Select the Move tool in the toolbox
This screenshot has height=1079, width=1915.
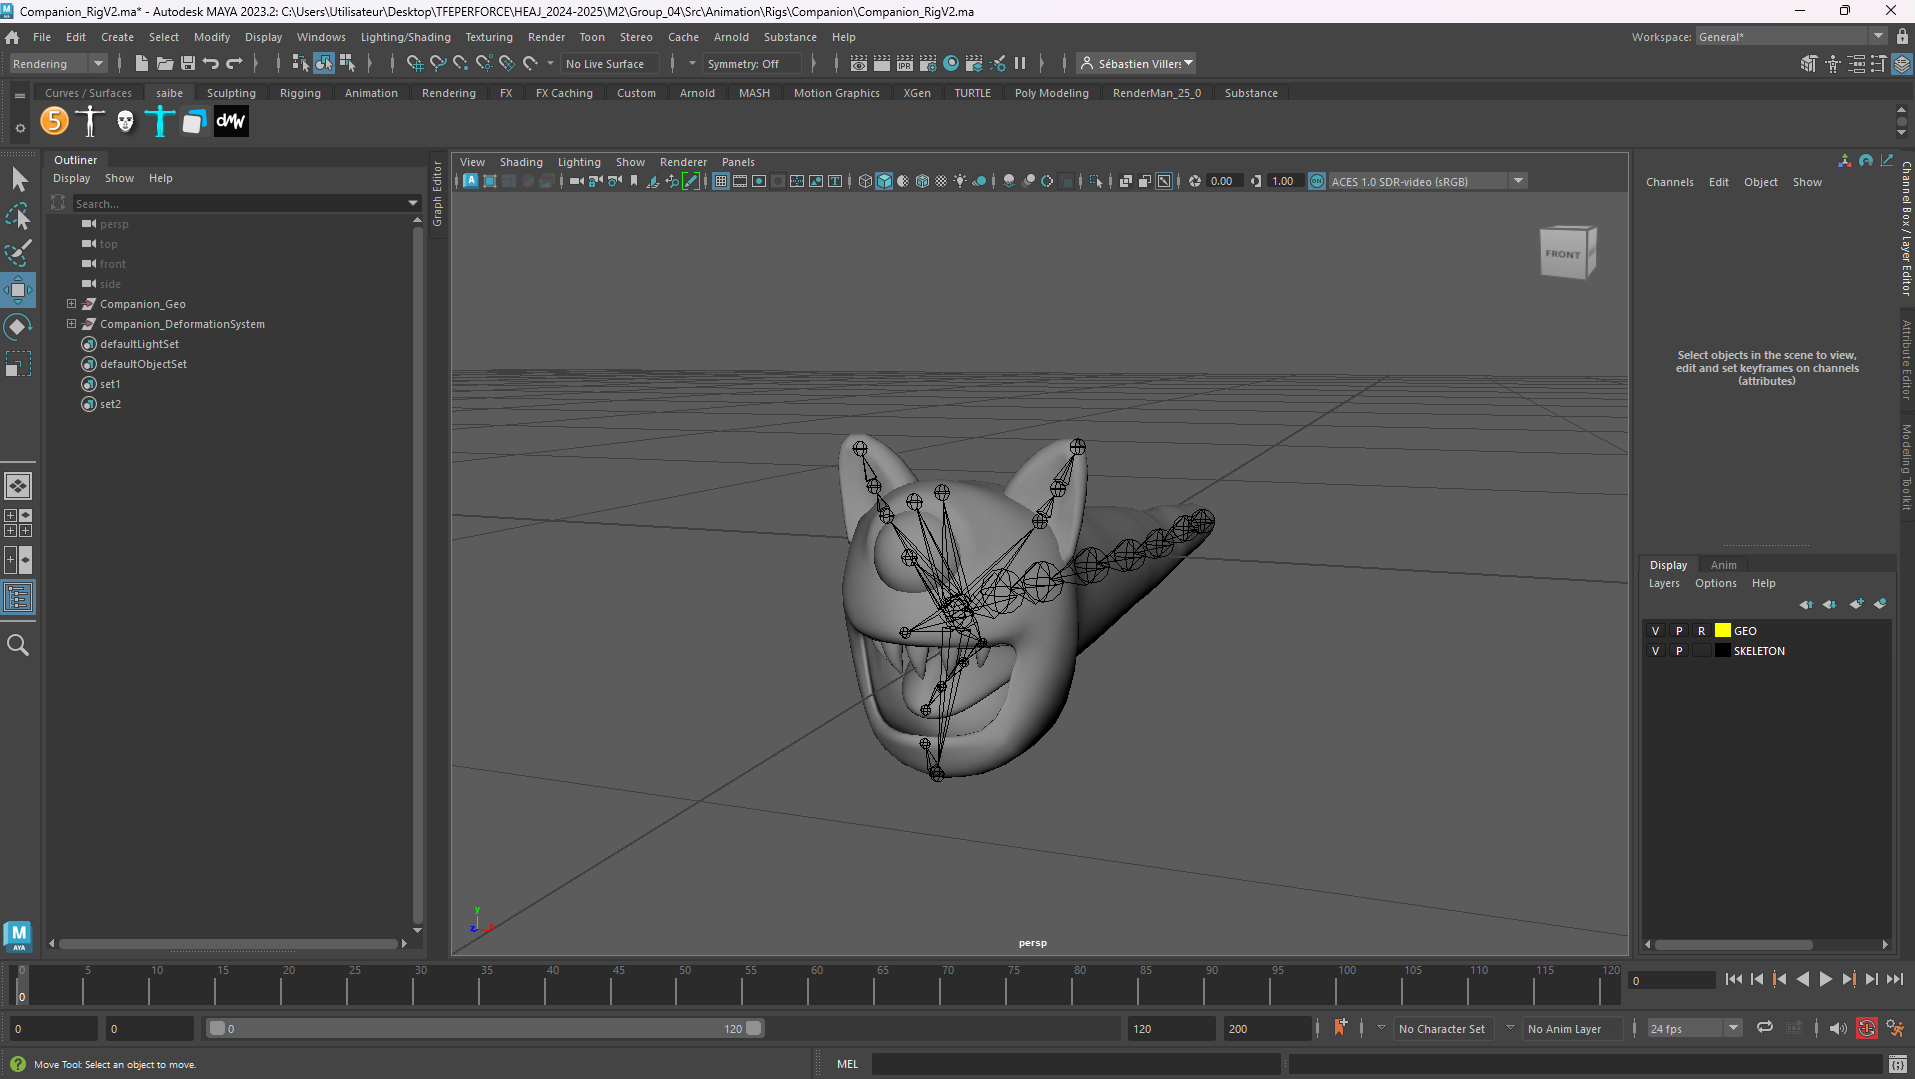click(18, 291)
